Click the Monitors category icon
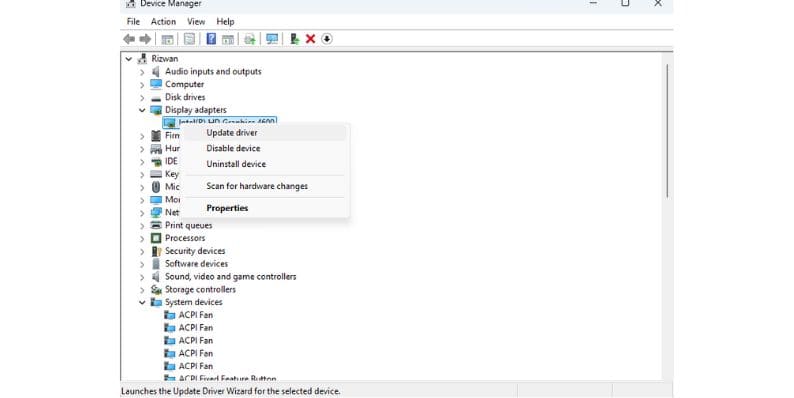 [156, 200]
